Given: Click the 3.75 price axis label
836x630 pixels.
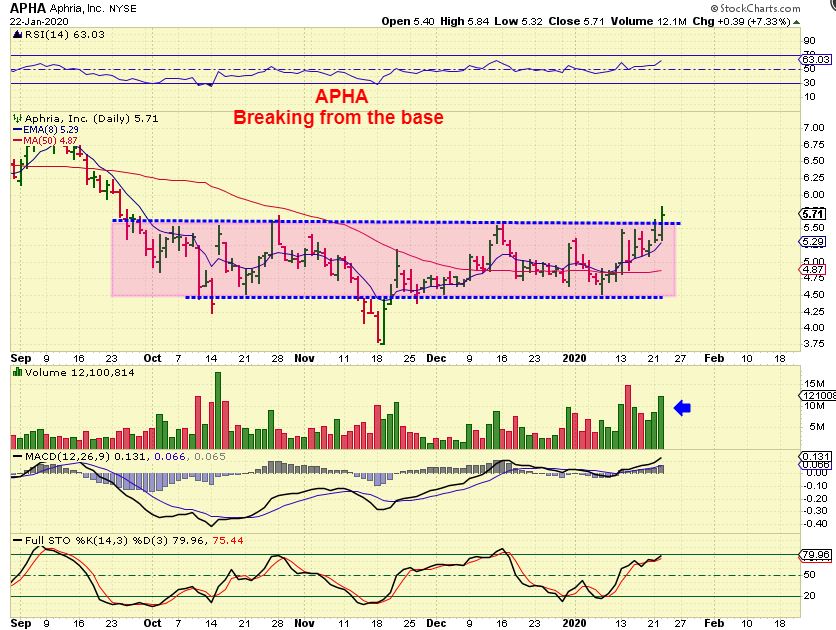Looking at the screenshot, I should [814, 344].
